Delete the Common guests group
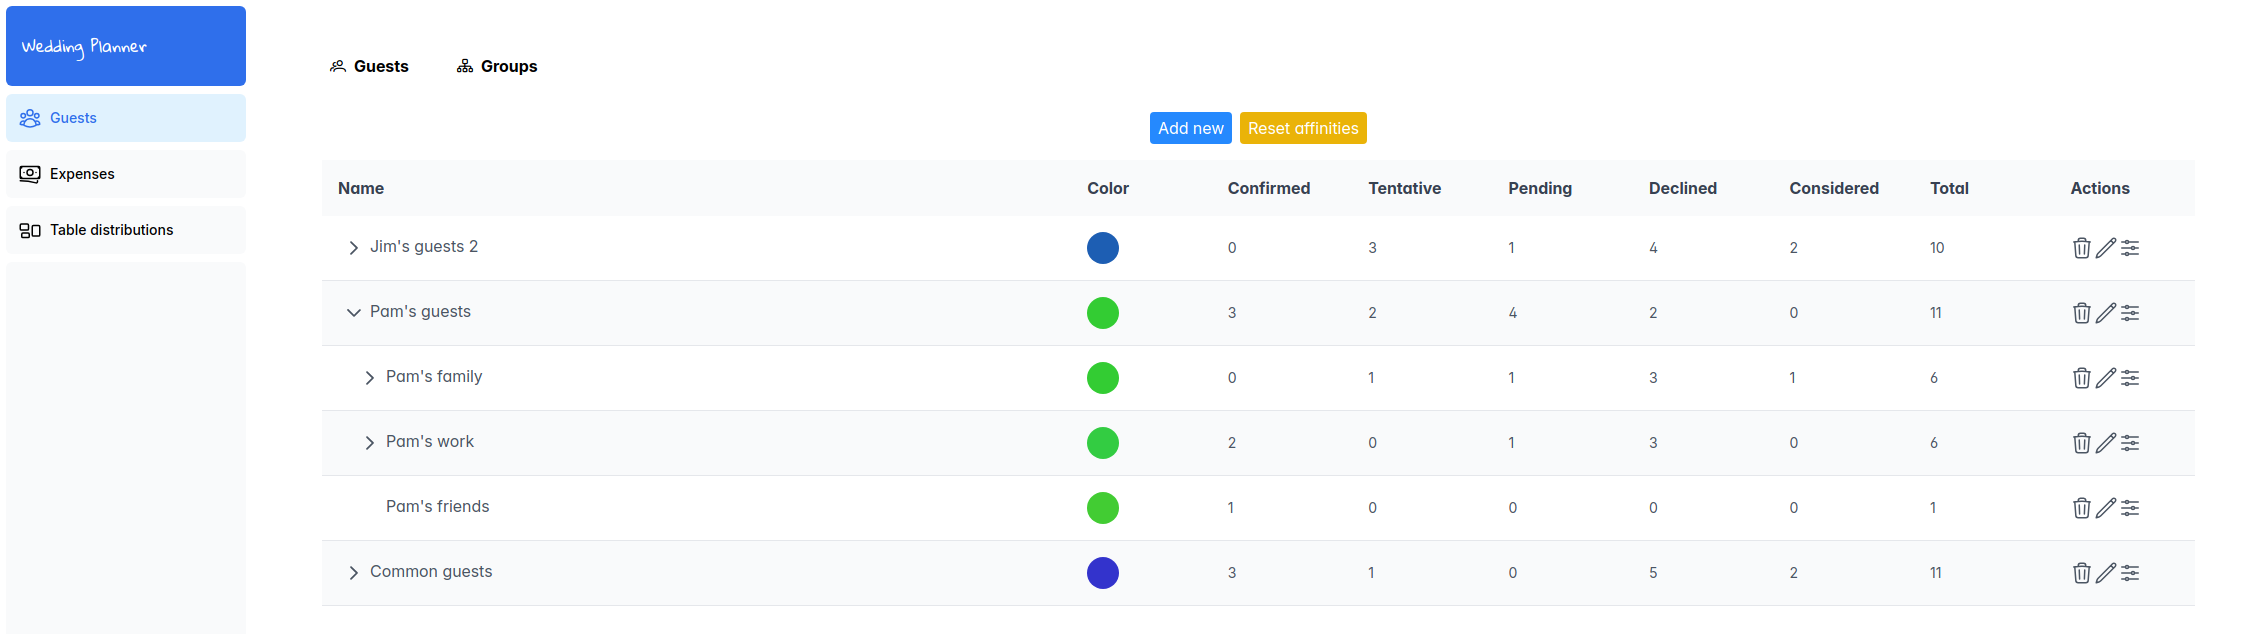Viewport: 2248px width, 634px height. coord(2081,573)
